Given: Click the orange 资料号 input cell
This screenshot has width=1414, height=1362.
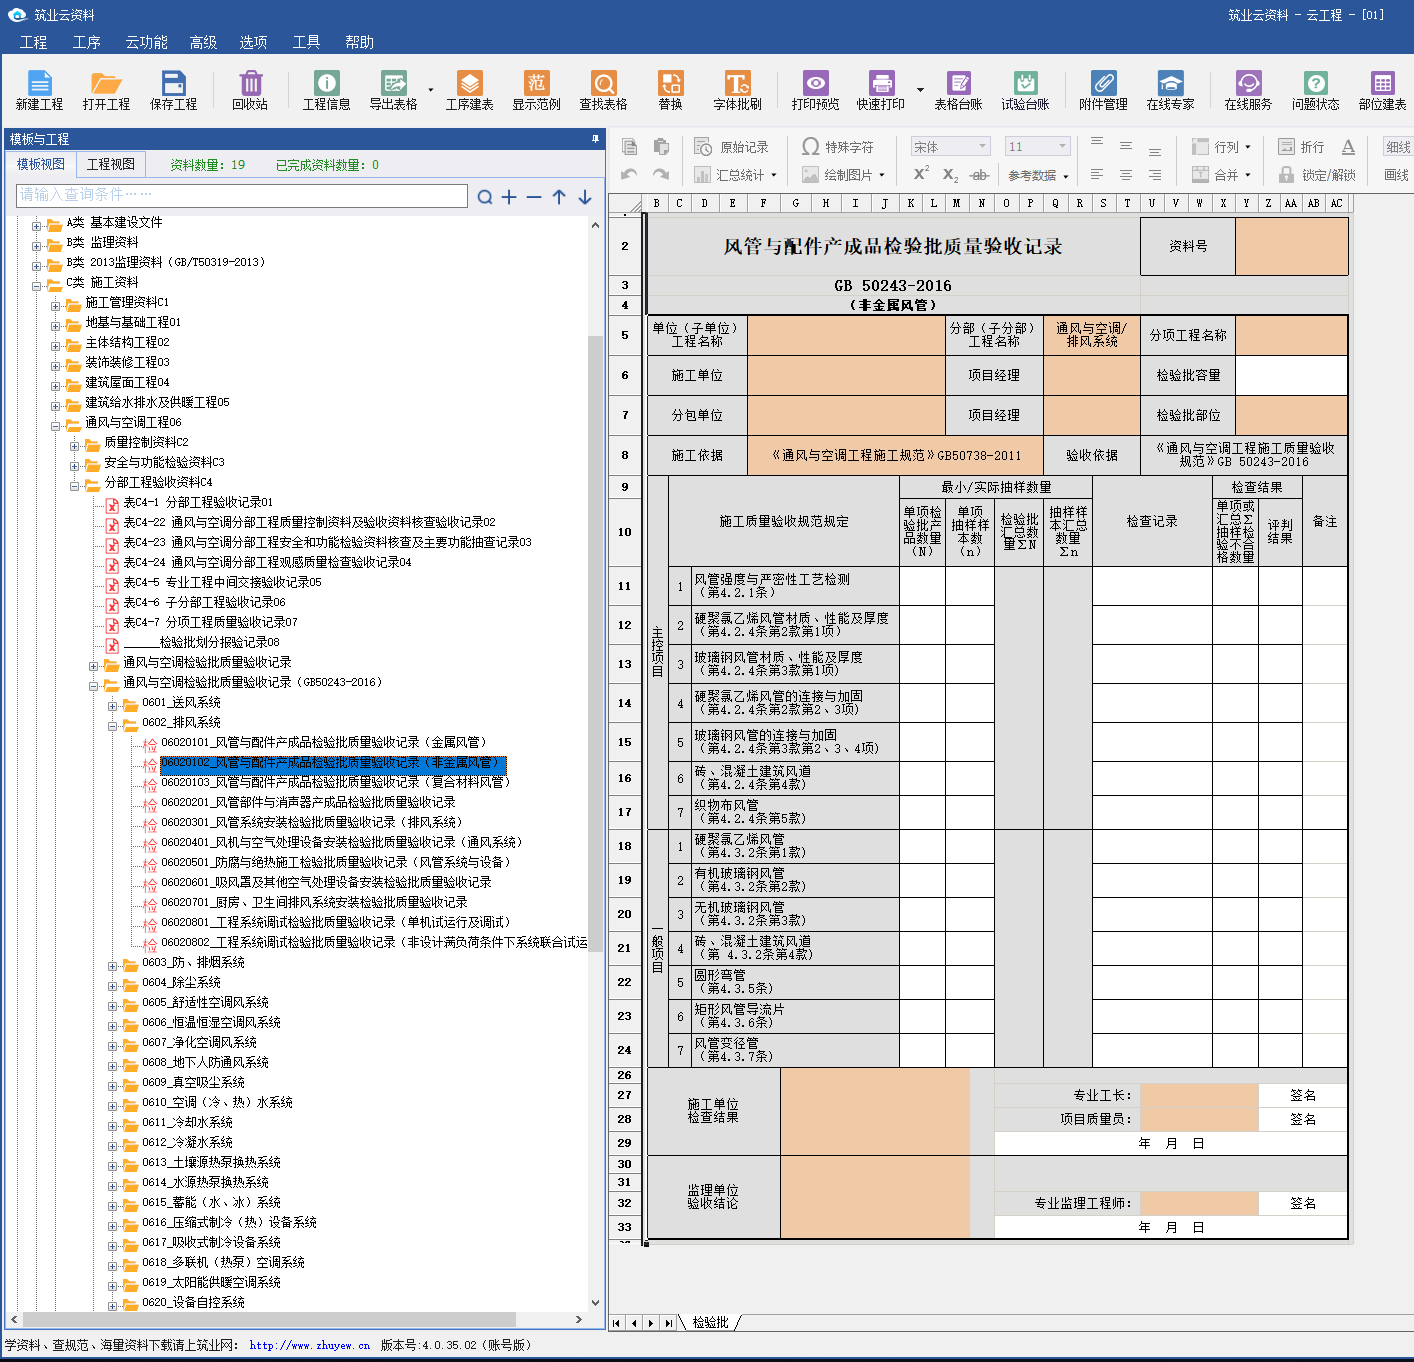Looking at the screenshot, I should pos(1291,246).
